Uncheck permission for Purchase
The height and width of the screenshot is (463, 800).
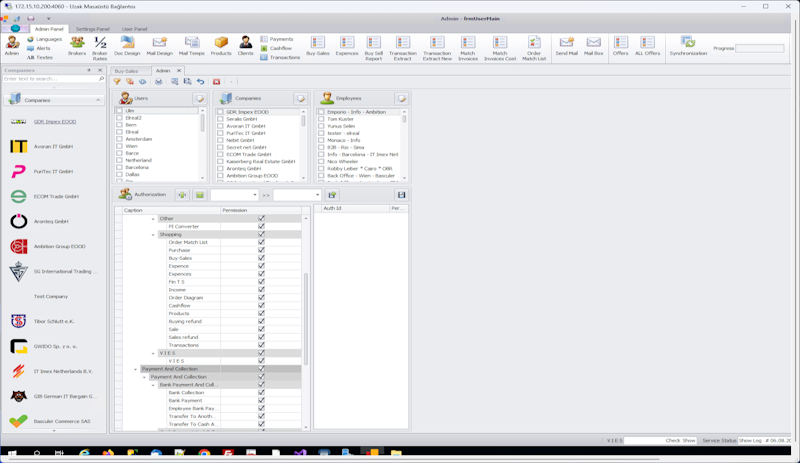(261, 250)
